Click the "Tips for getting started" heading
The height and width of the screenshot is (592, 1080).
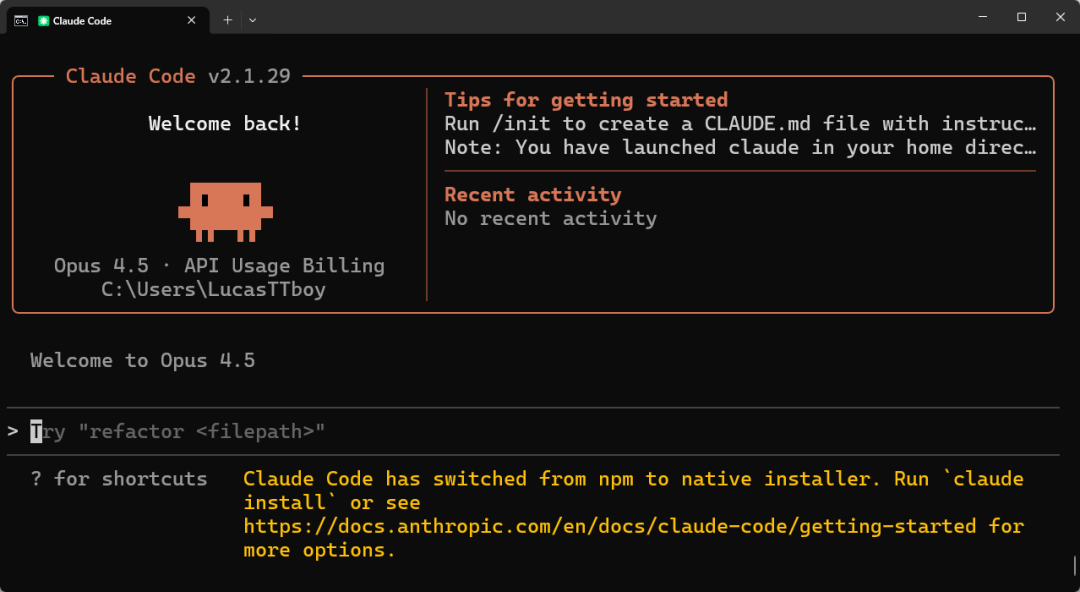click(586, 100)
